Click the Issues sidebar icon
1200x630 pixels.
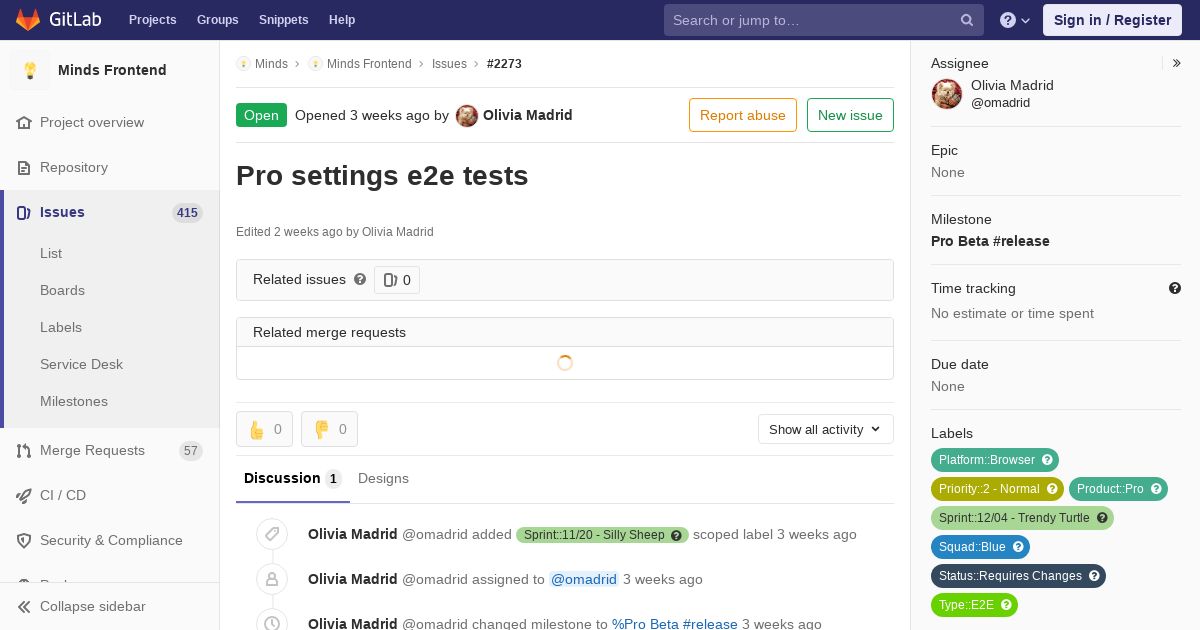[x=24, y=213]
